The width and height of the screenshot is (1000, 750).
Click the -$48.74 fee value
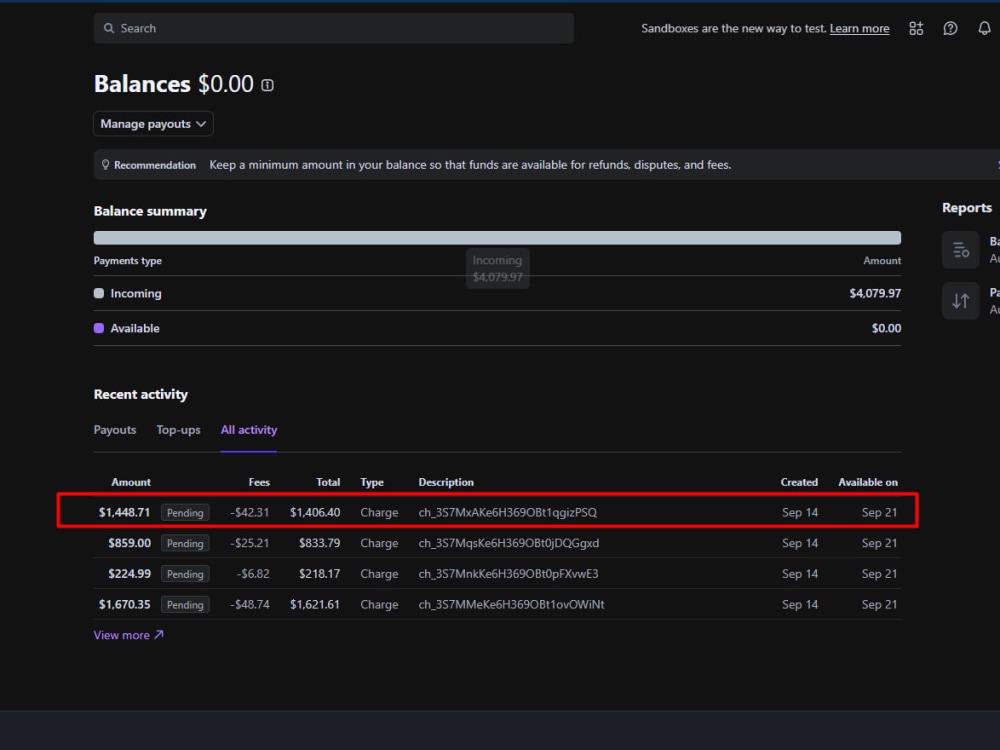249,605
